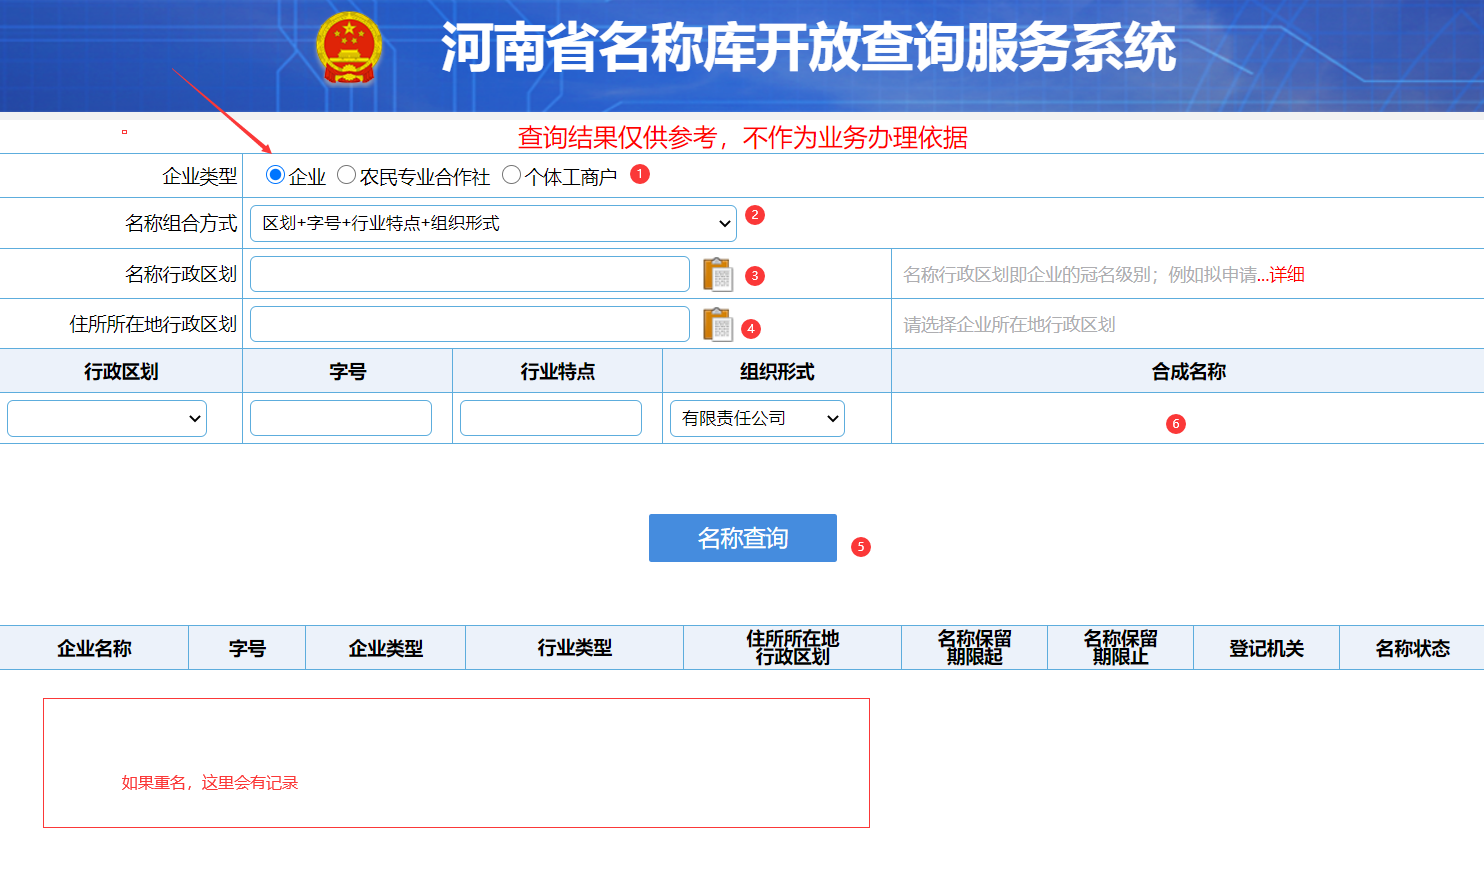Click inside the 名称行政区划 input field

[470, 273]
